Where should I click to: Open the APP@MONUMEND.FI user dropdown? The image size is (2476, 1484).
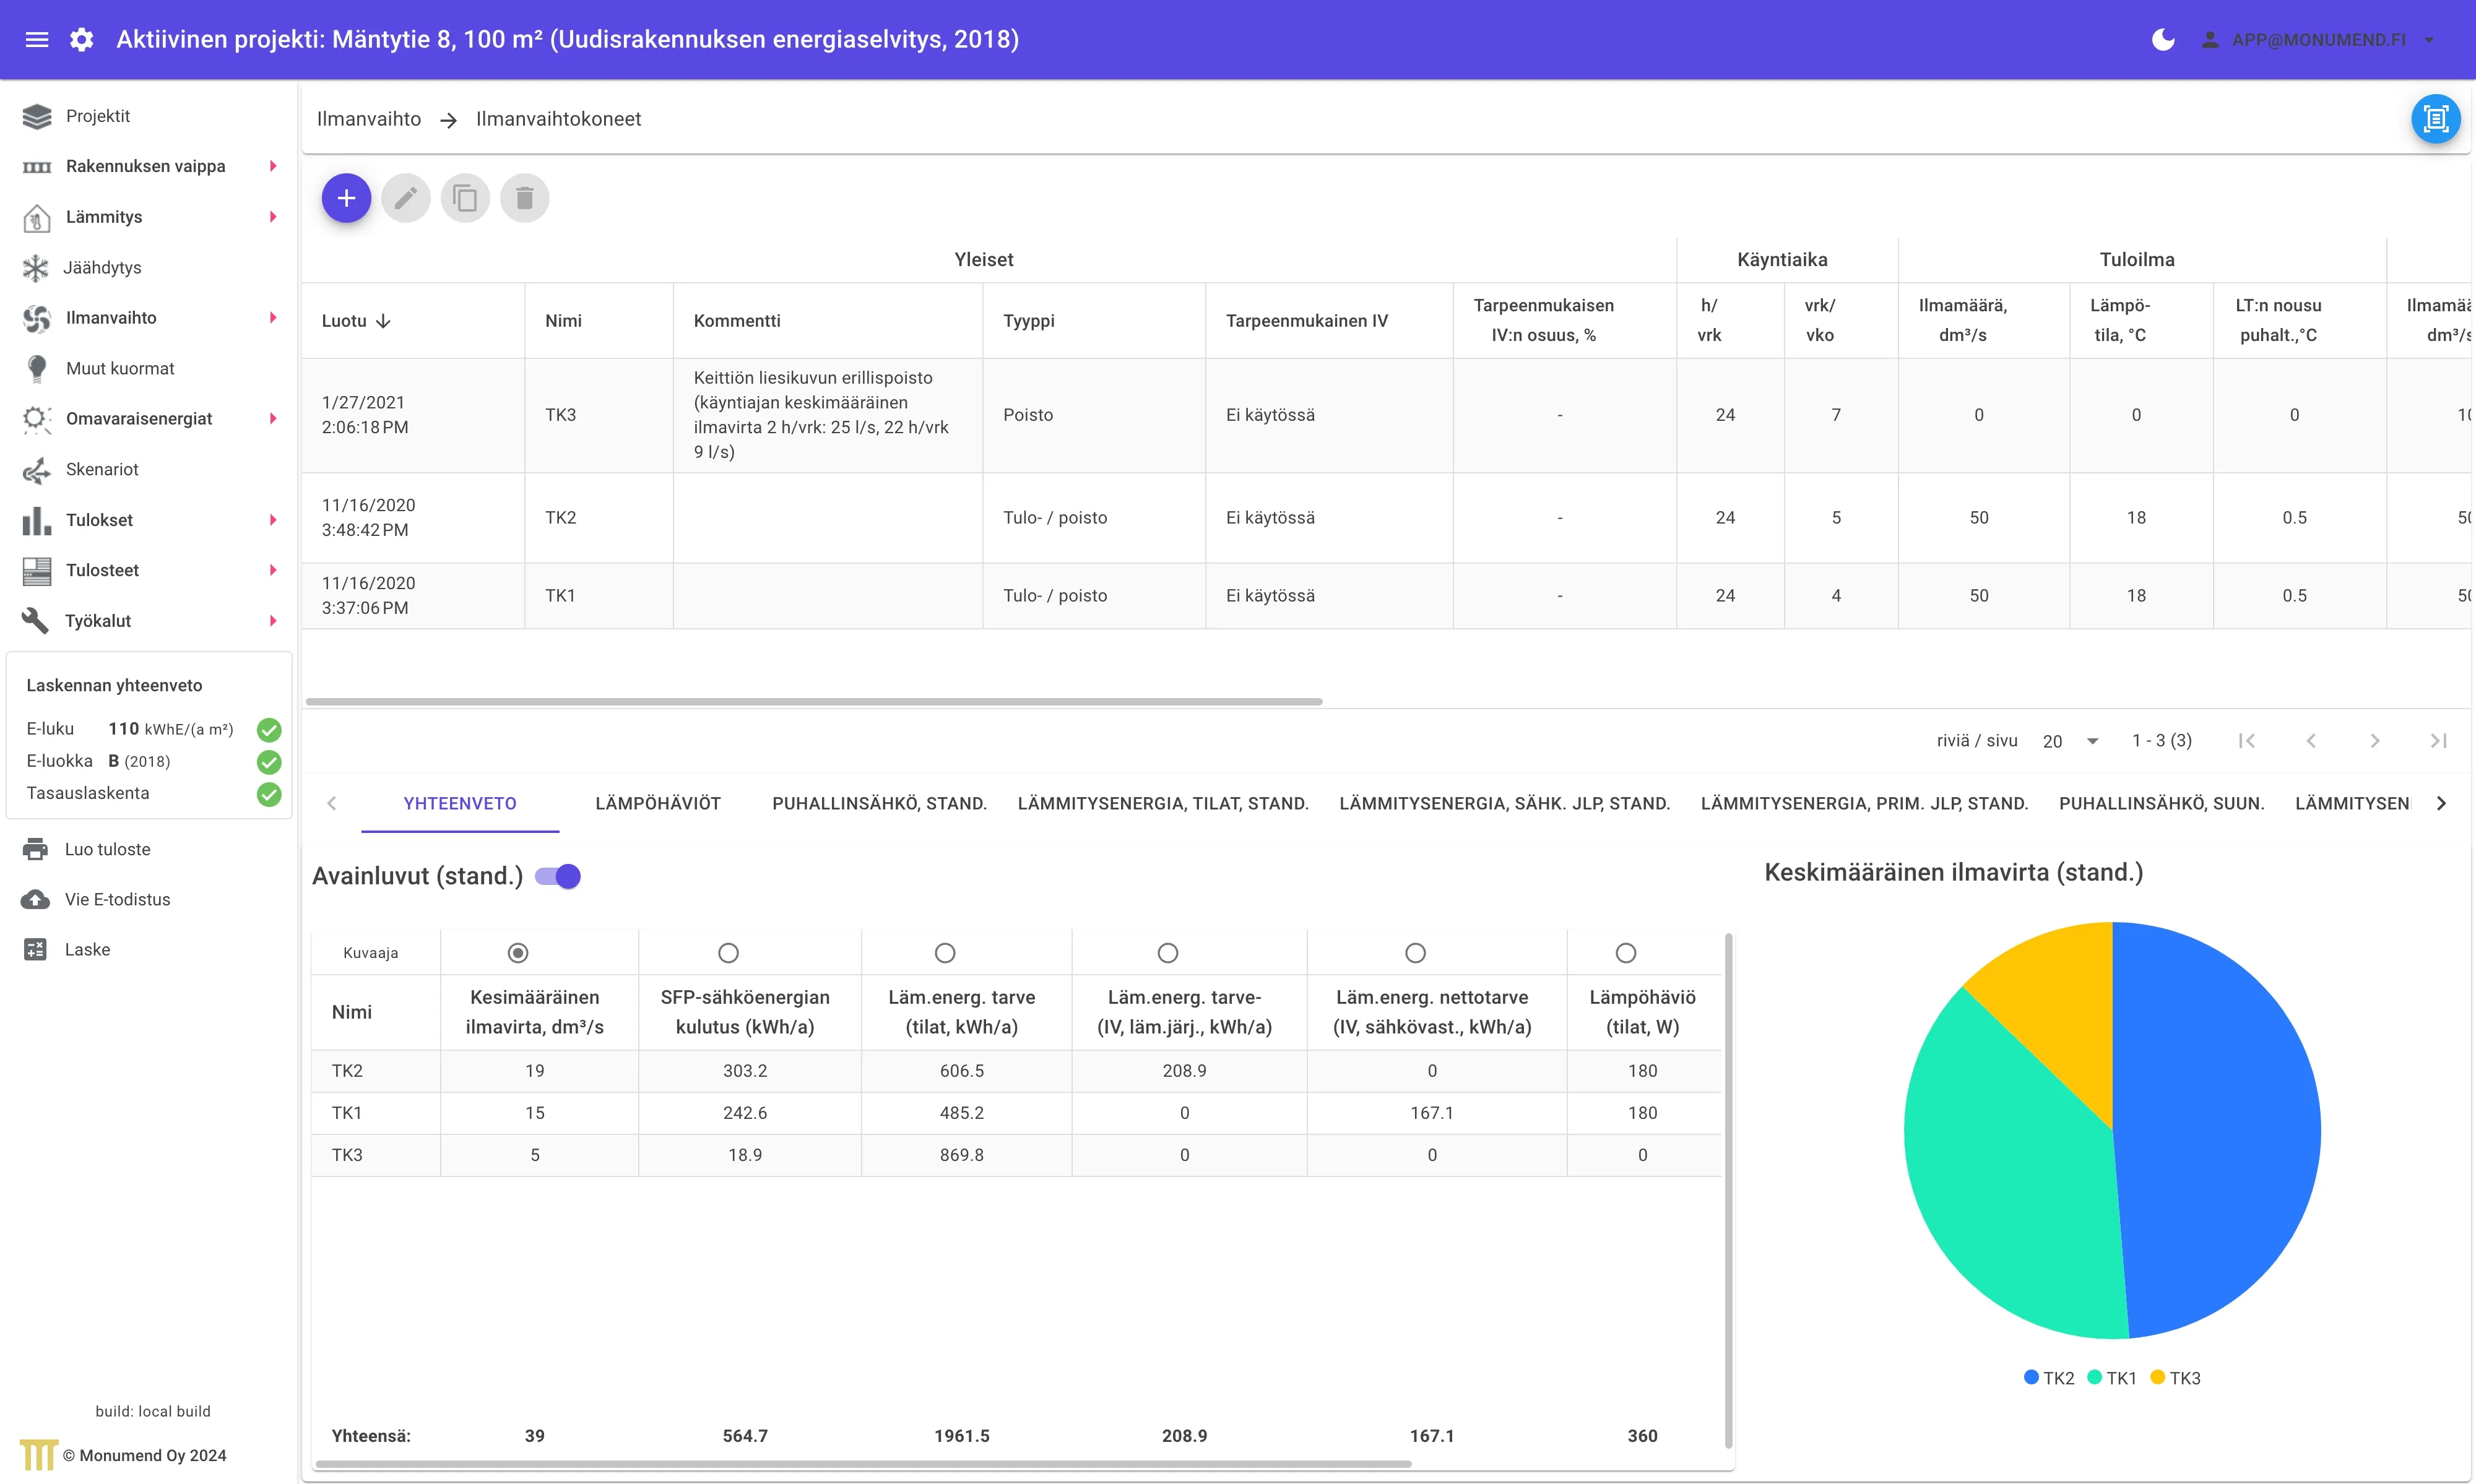pos(2317,40)
